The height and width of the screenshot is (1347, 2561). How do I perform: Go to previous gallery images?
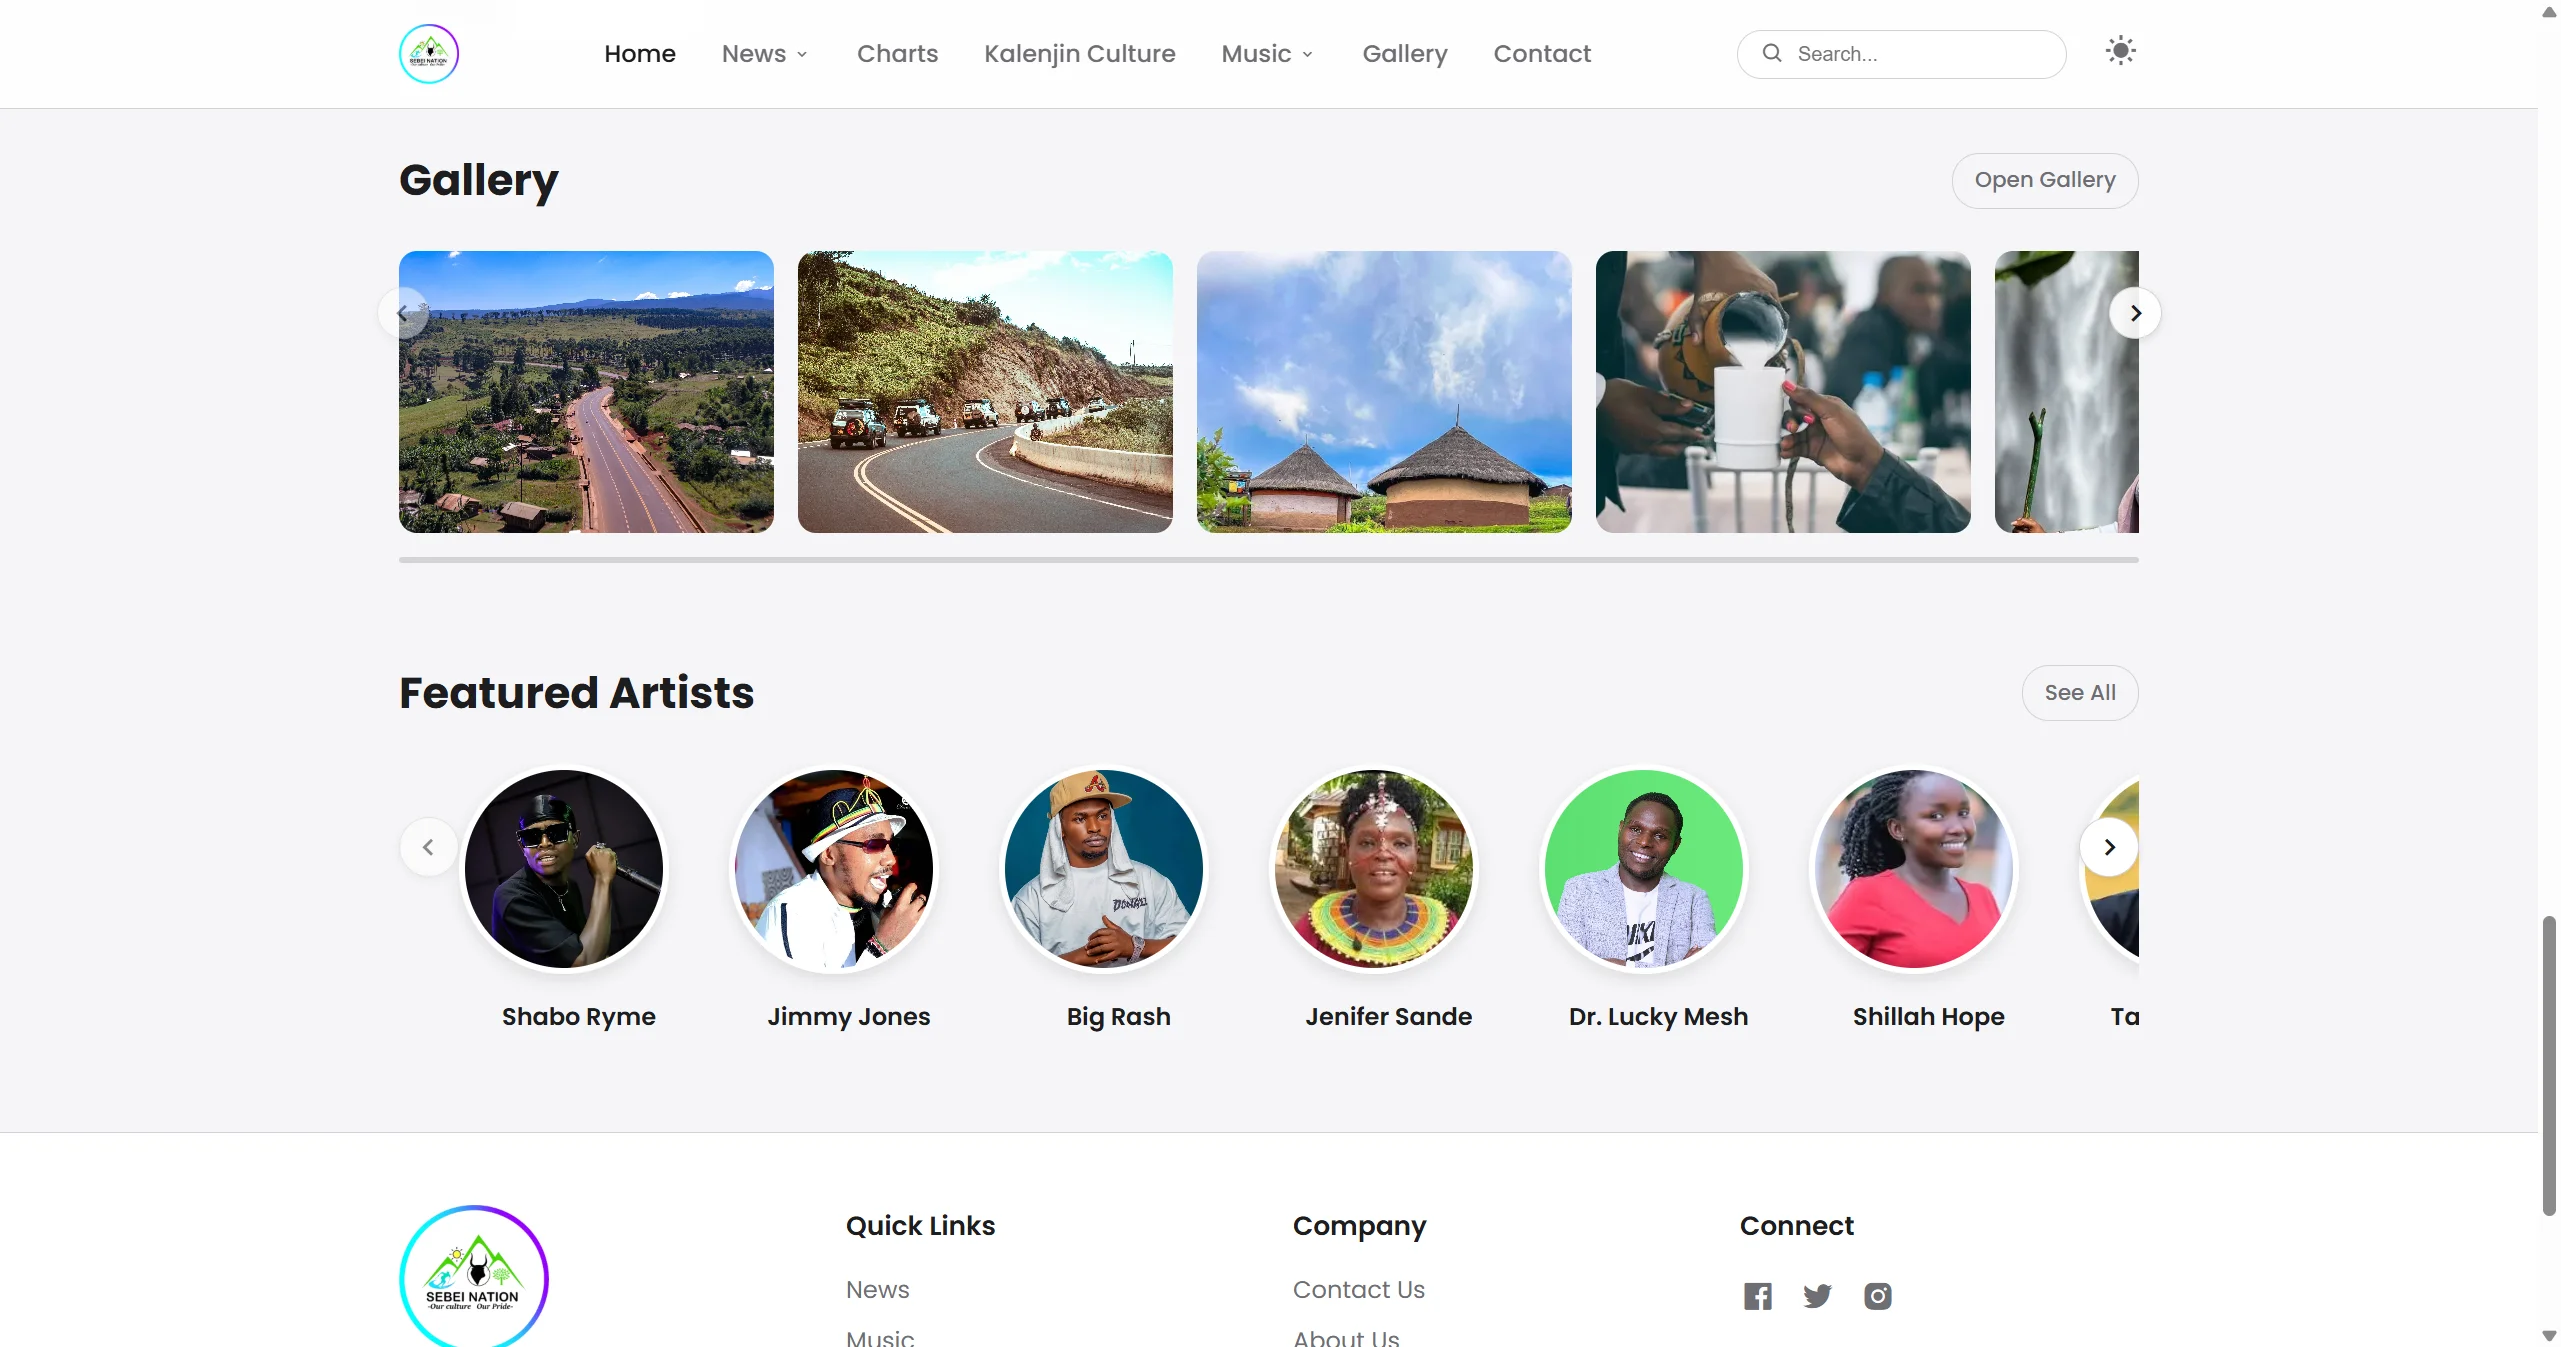click(x=403, y=313)
